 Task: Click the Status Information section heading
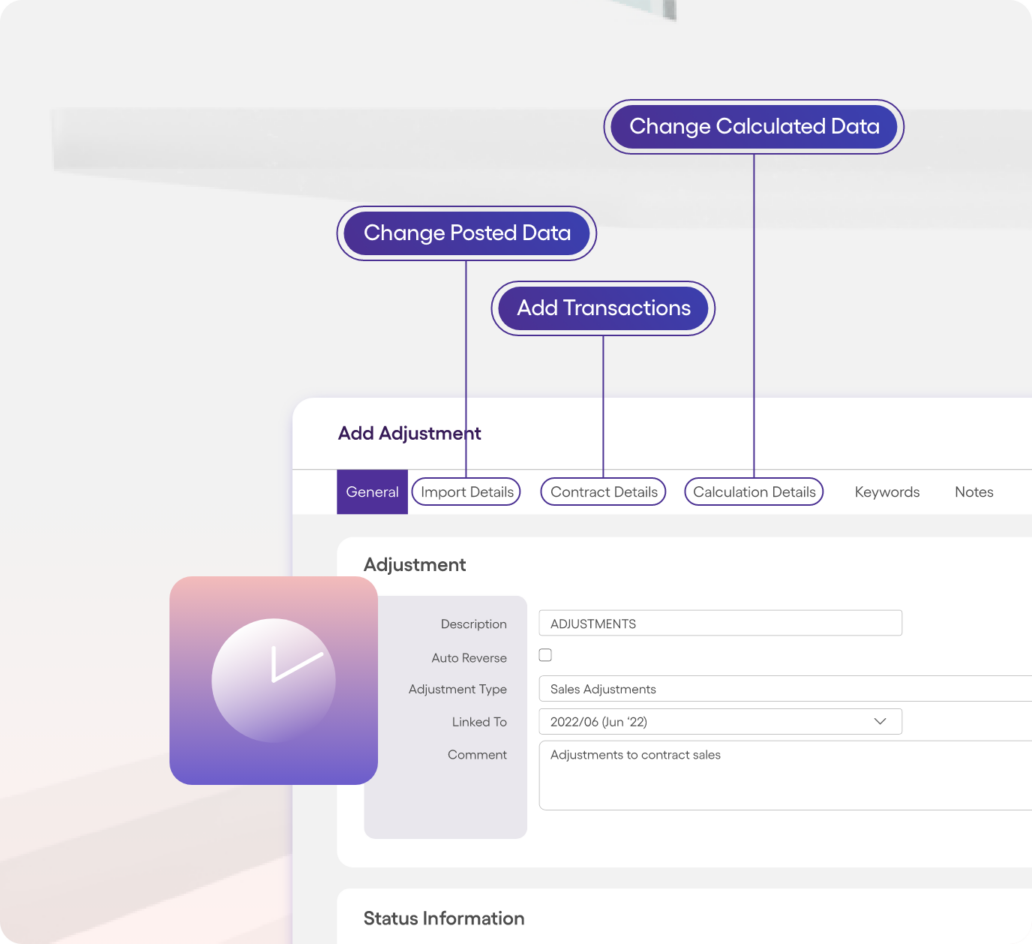(x=443, y=918)
